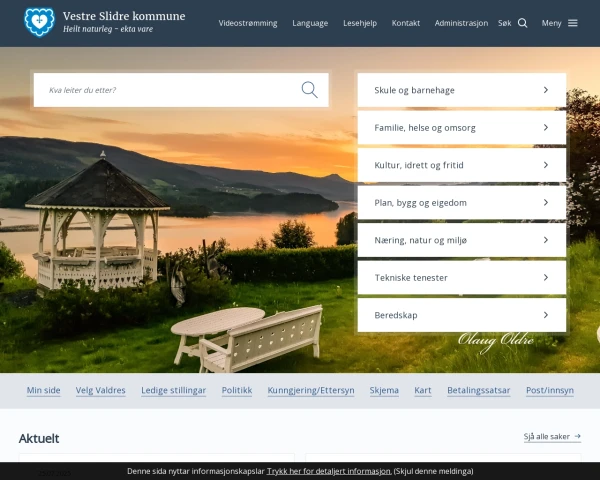Click the magnifier icon beside Søk in header
This screenshot has width=600, height=480.
click(522, 23)
